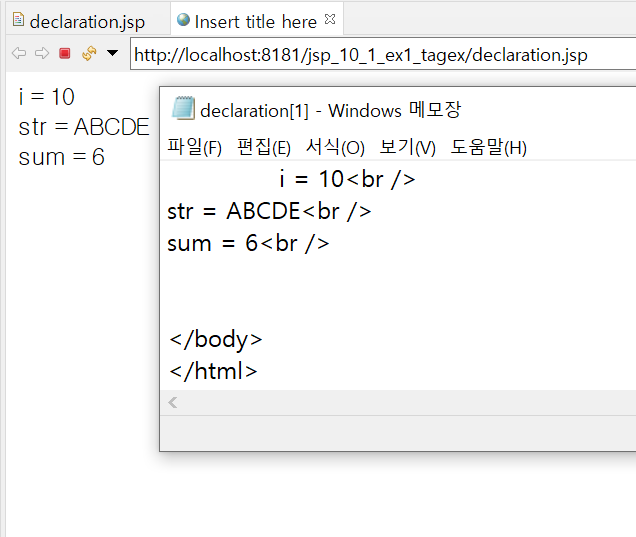Image resolution: width=636 pixels, height=537 pixels.
Task: Close the Insert title here tab
Action: (x=330, y=19)
